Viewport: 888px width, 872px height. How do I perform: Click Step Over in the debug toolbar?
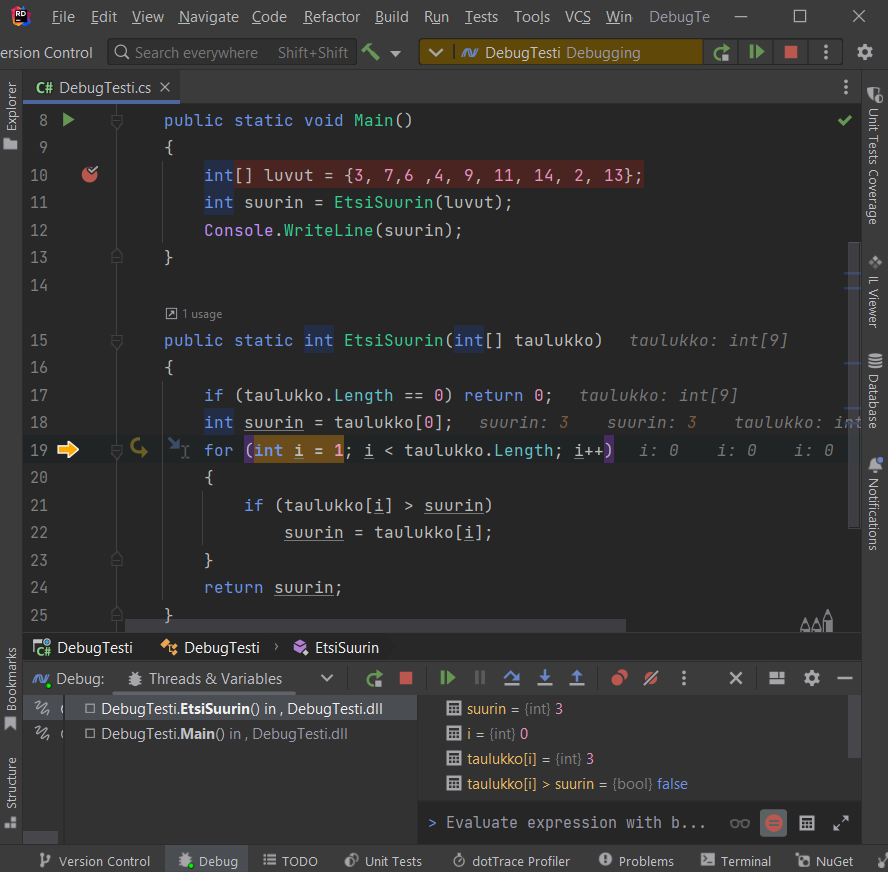pos(512,678)
